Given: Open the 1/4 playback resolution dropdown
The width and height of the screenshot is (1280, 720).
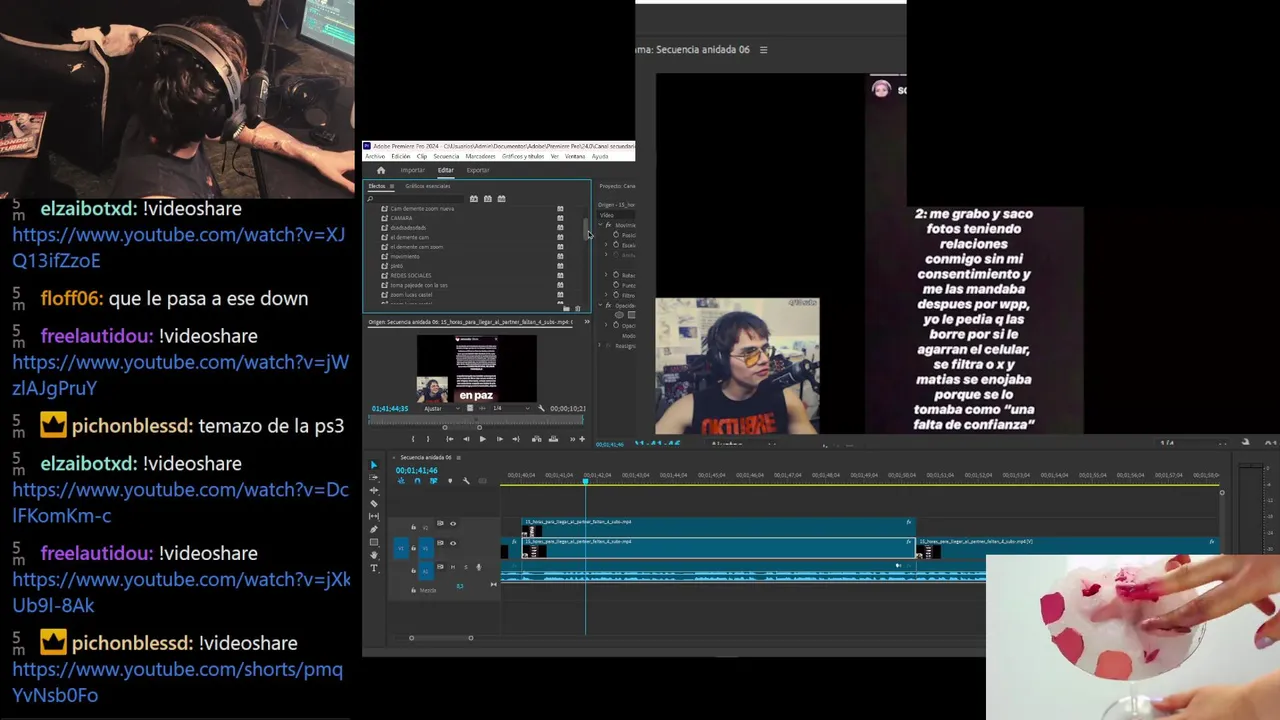Looking at the screenshot, I should coord(511,408).
